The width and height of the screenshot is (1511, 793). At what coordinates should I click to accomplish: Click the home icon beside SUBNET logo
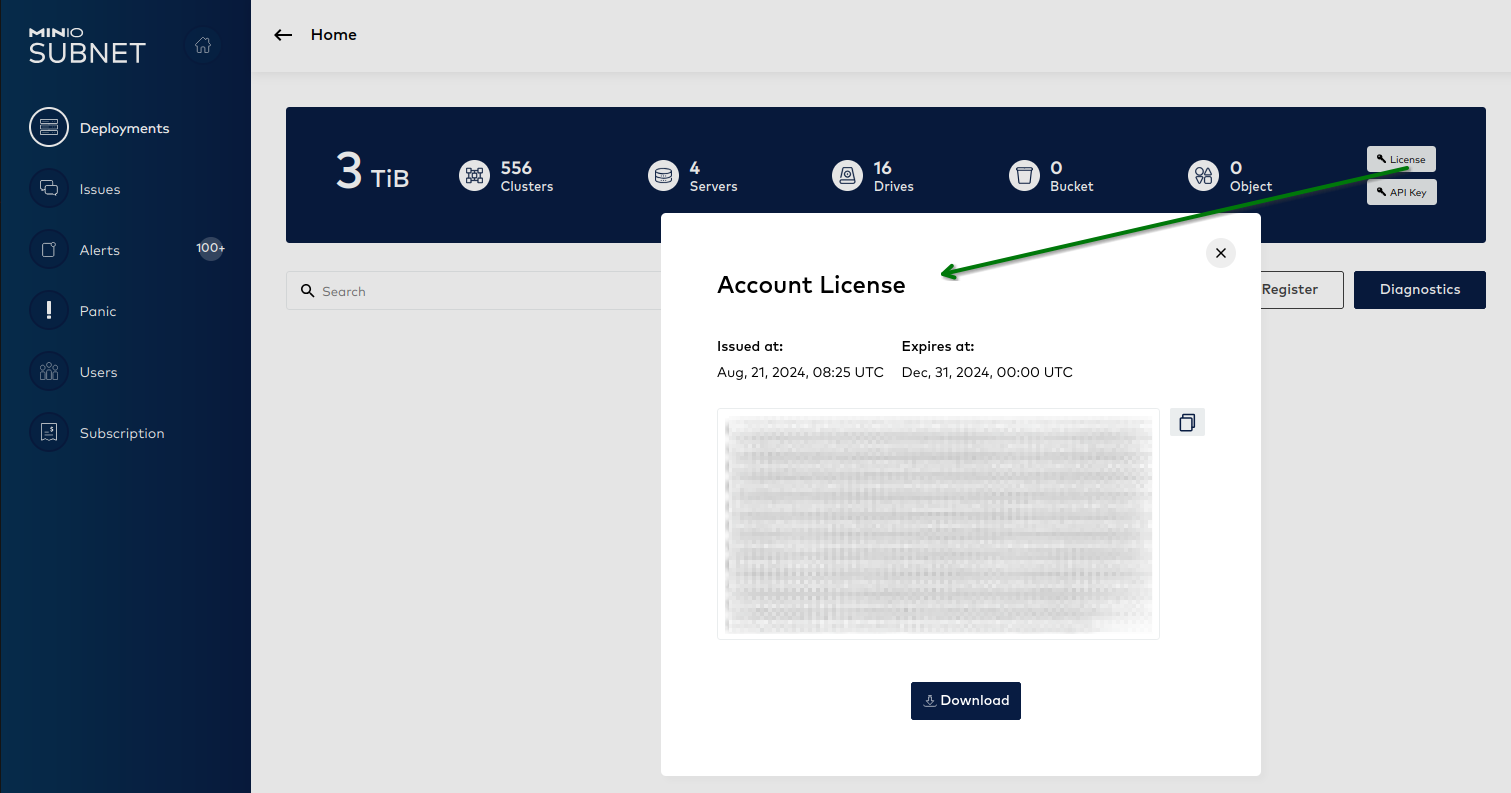203,45
